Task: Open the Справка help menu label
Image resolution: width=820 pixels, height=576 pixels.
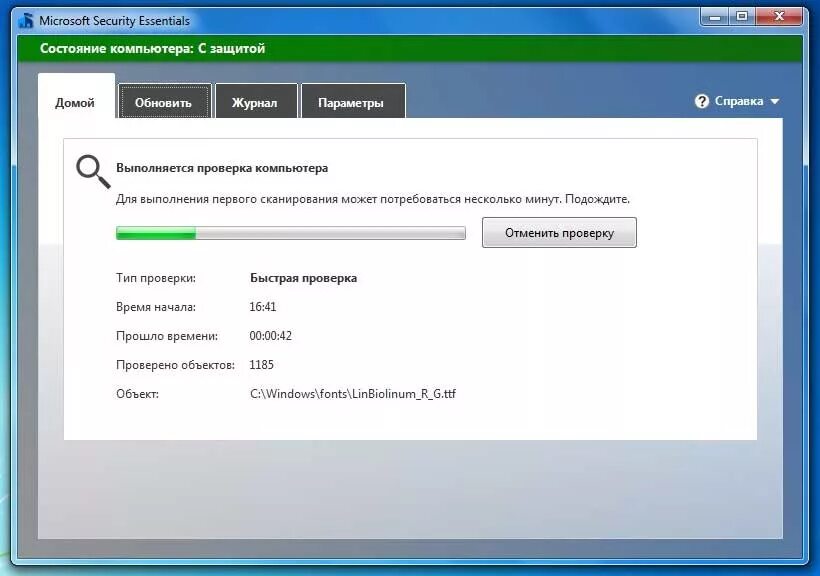Action: tap(738, 101)
